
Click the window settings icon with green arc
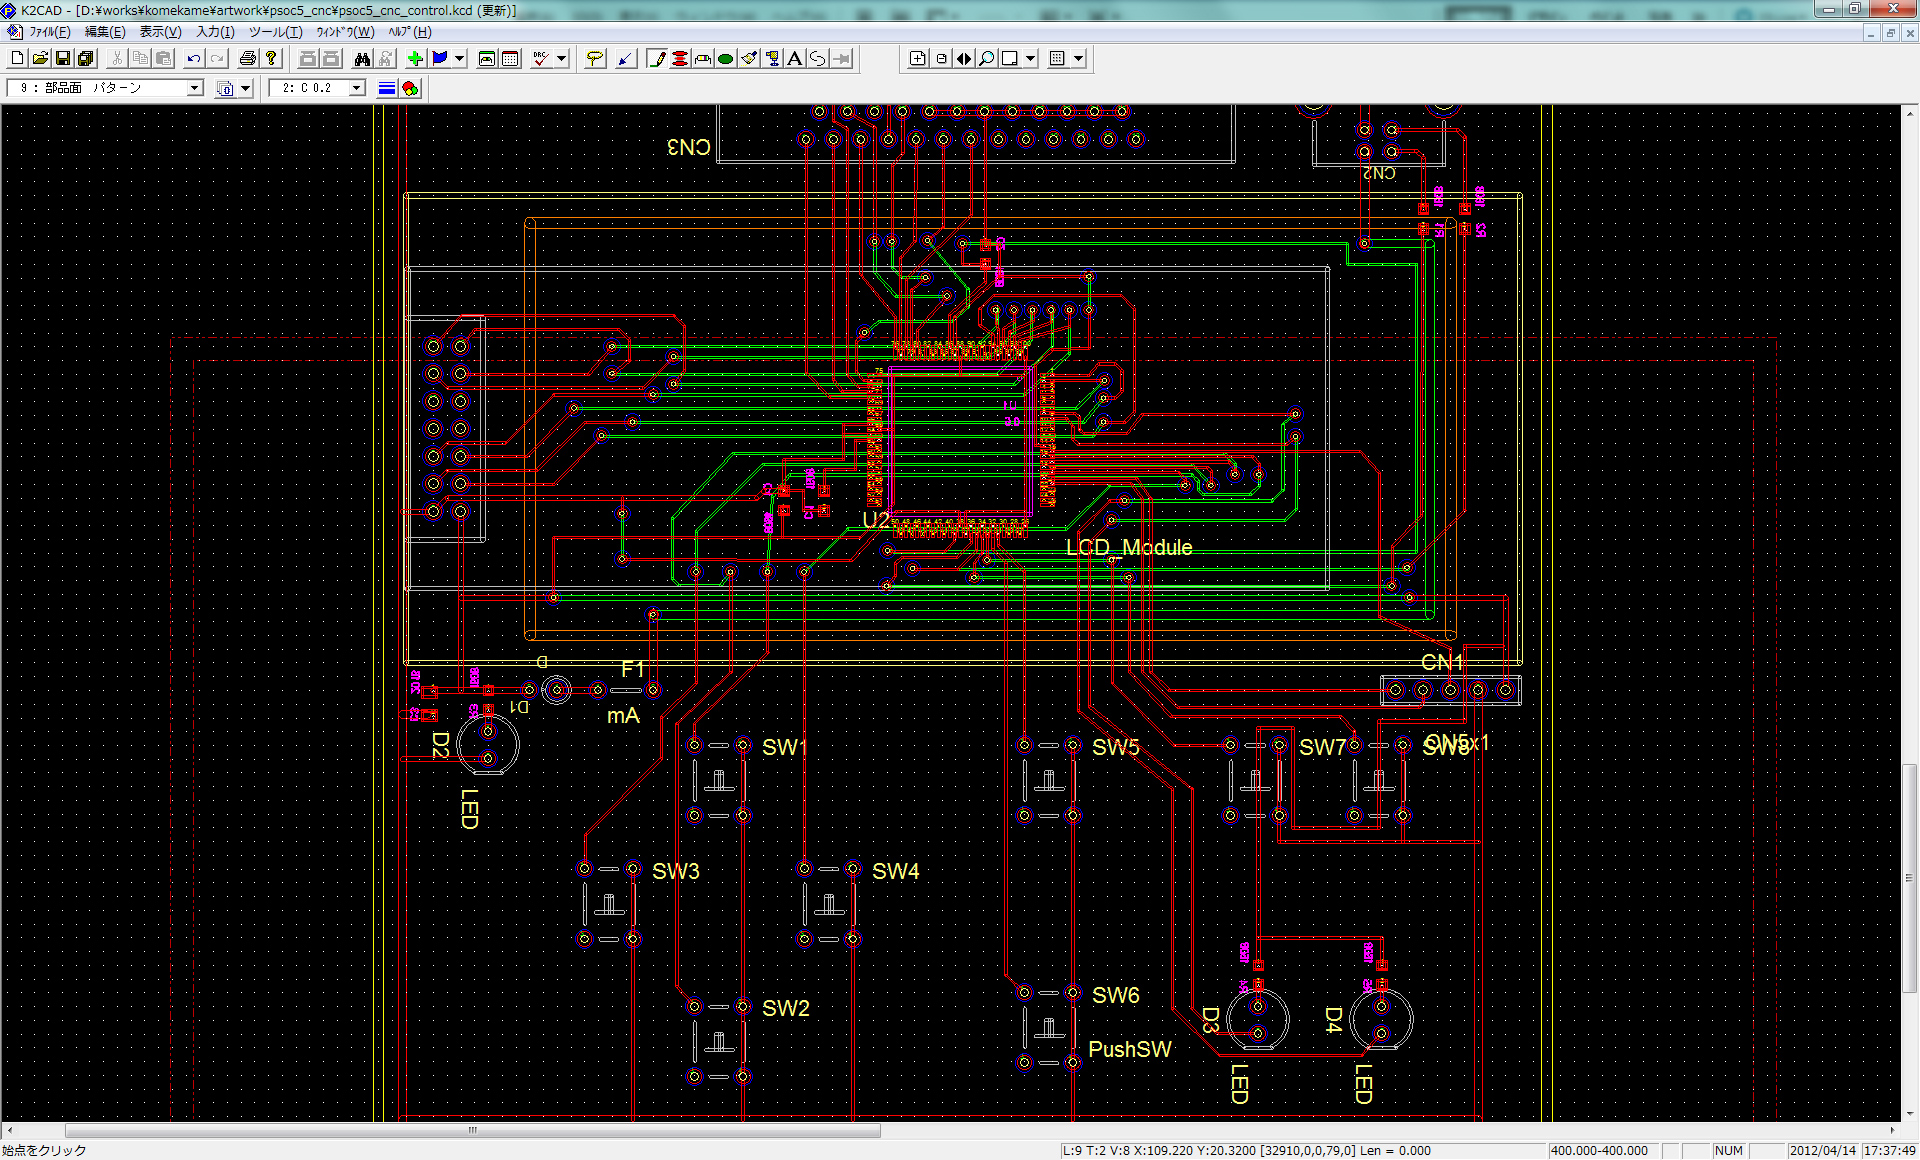(487, 59)
